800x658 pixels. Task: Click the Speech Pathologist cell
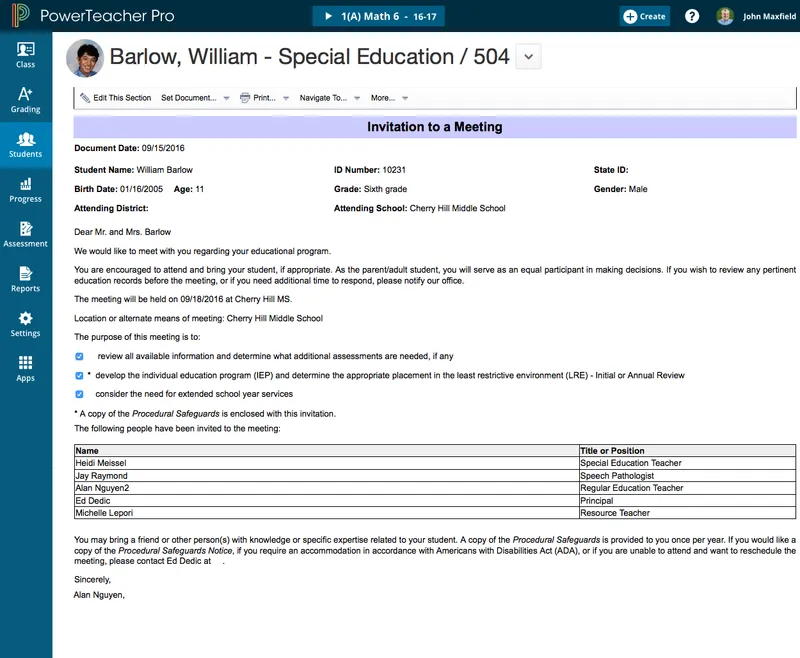click(x=687, y=476)
